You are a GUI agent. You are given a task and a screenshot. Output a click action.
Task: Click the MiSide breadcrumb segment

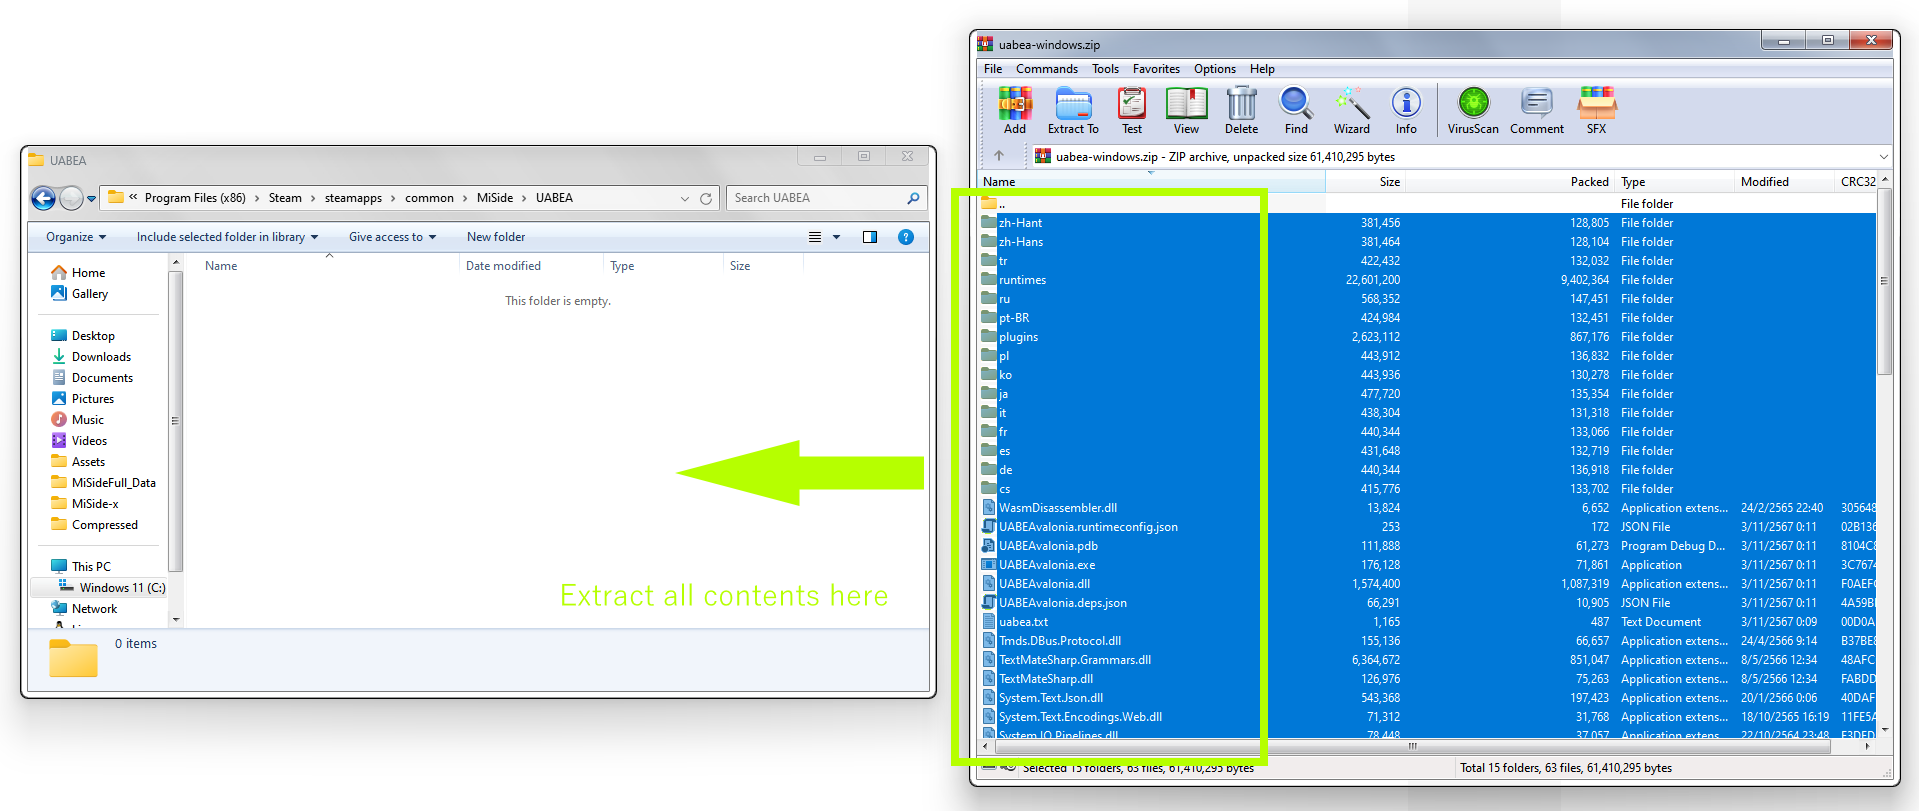click(495, 198)
